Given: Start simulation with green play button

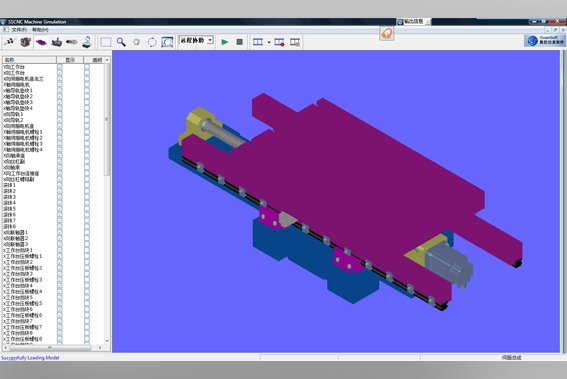Looking at the screenshot, I should point(225,42).
